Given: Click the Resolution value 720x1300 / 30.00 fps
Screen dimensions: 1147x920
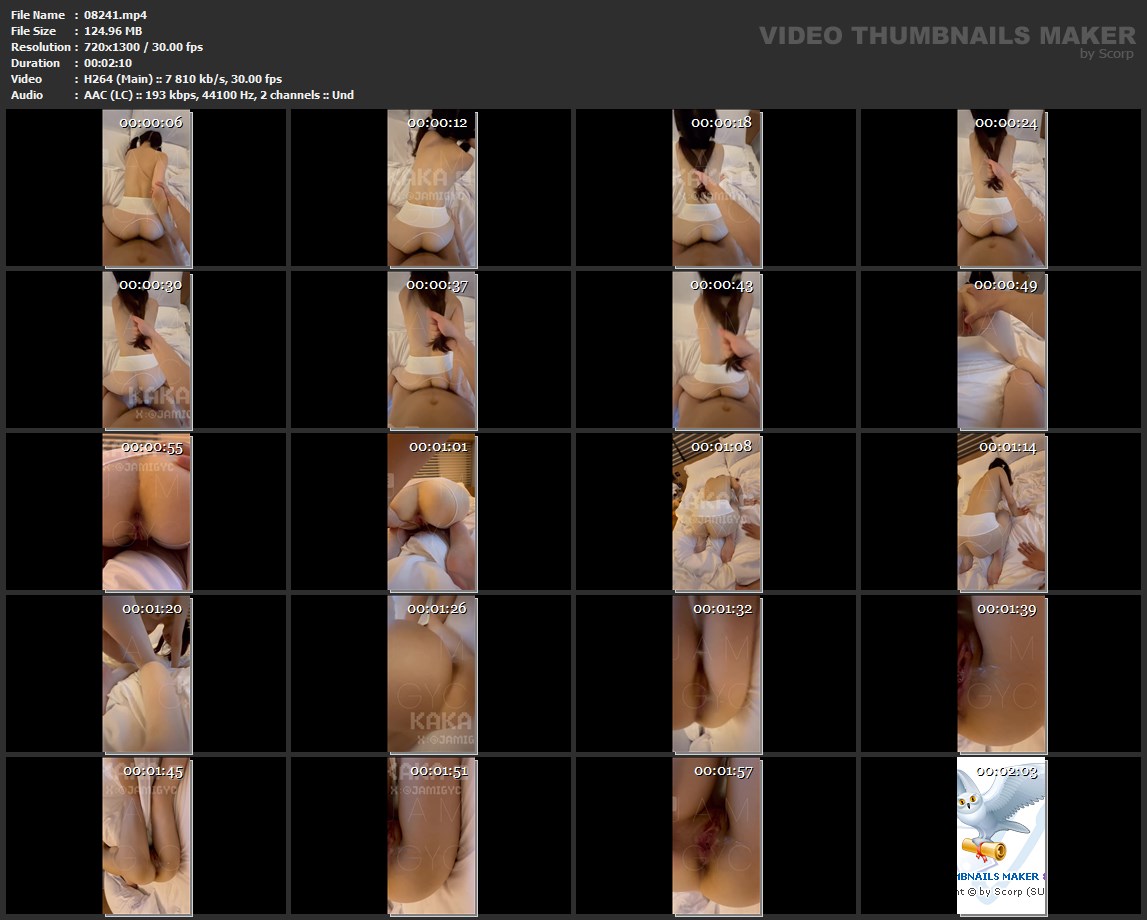Looking at the screenshot, I should tap(143, 47).
